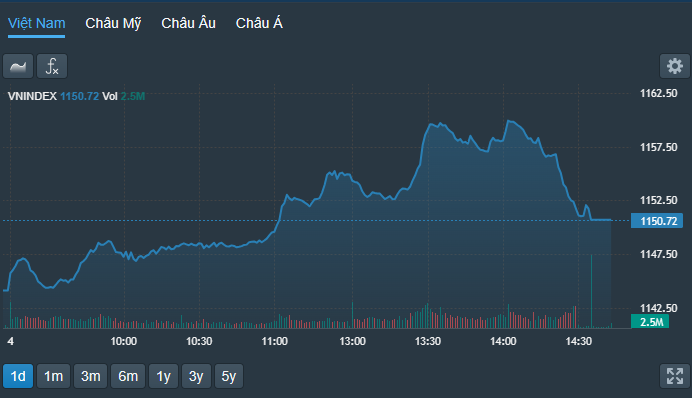Open the Châu Âu tab
Image resolution: width=692 pixels, height=398 pixels.
[188, 23]
